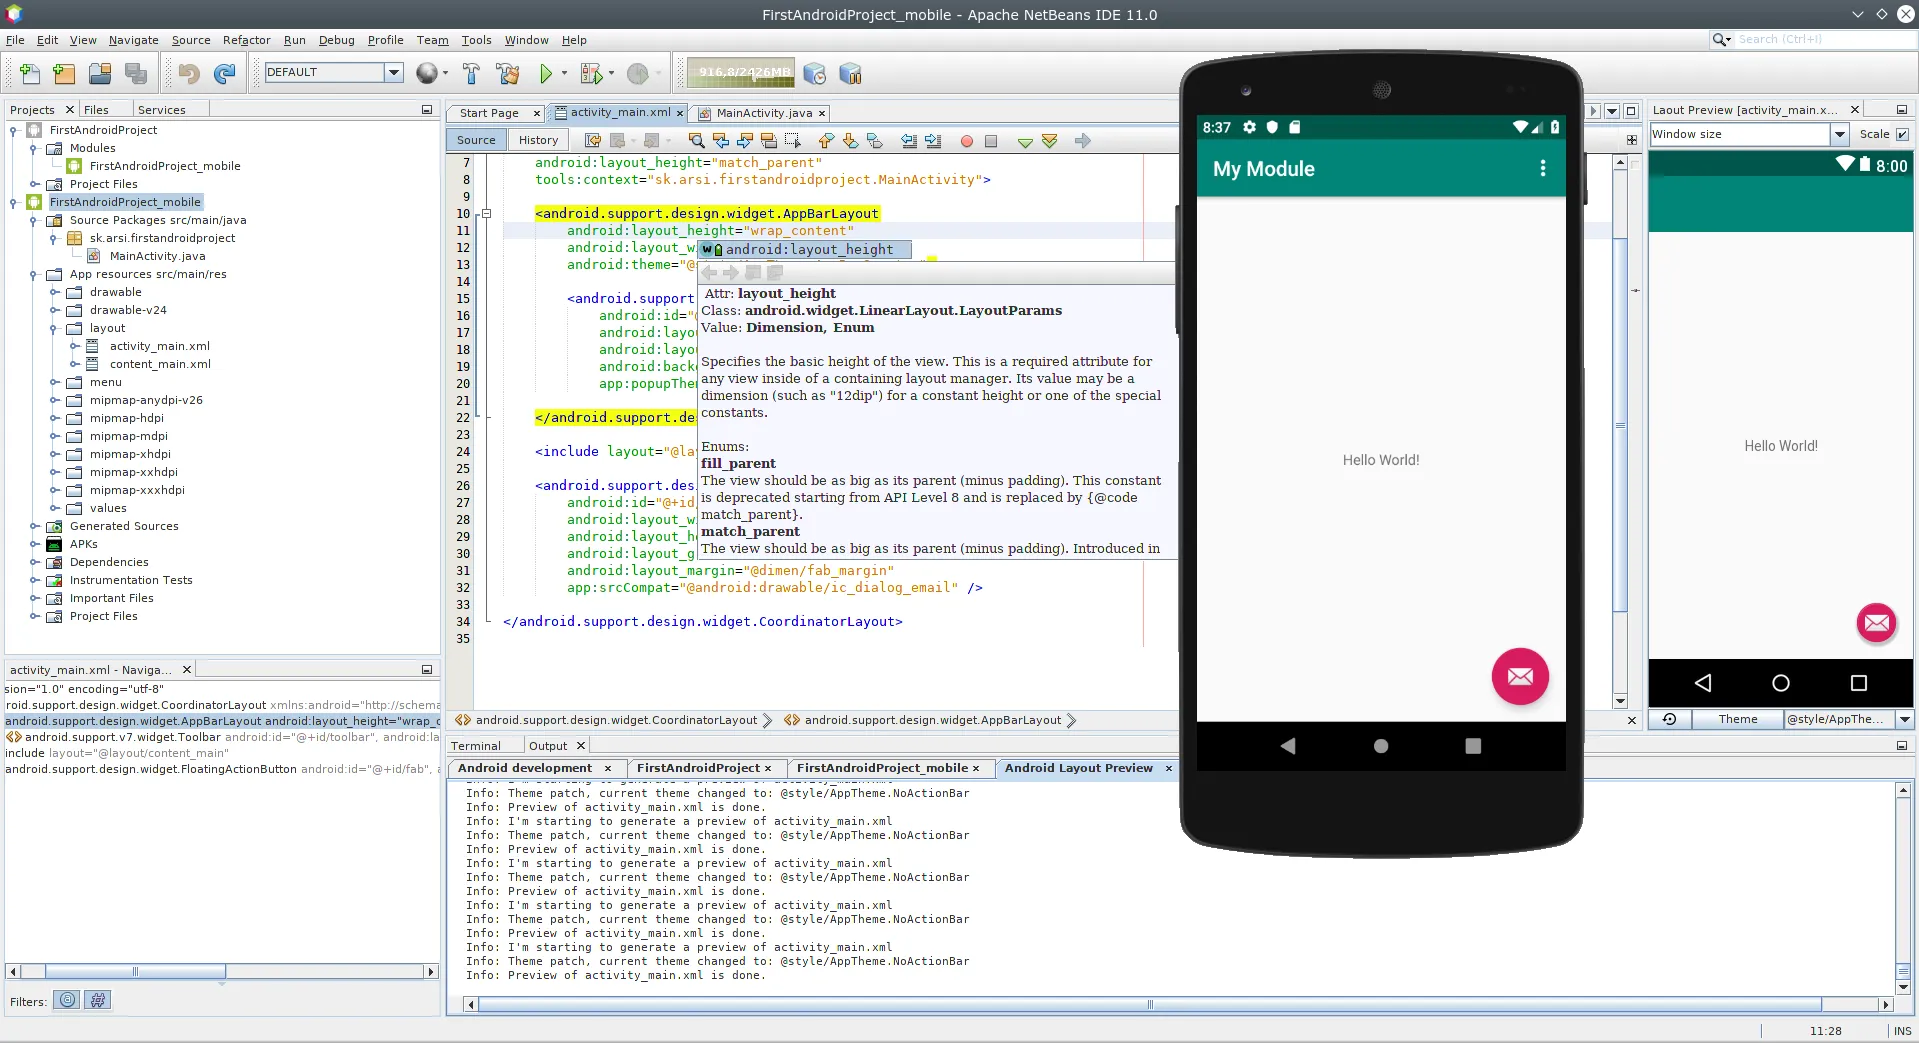Click the memory usage bar to run garbage collection
Viewport: 1919px width, 1043px height.
tap(741, 73)
